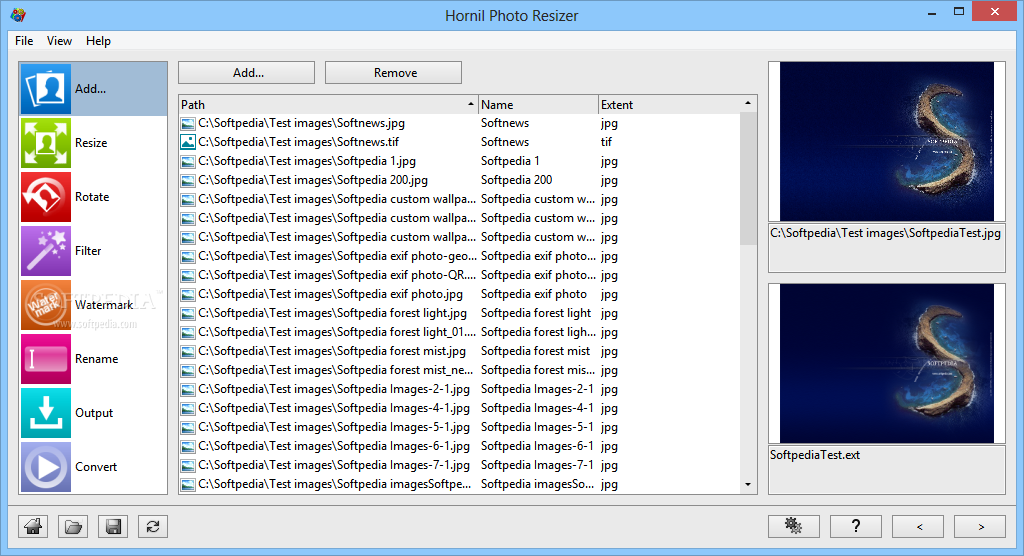1024x556 pixels.
Task: Click the question mark help button
Action: [856, 527]
